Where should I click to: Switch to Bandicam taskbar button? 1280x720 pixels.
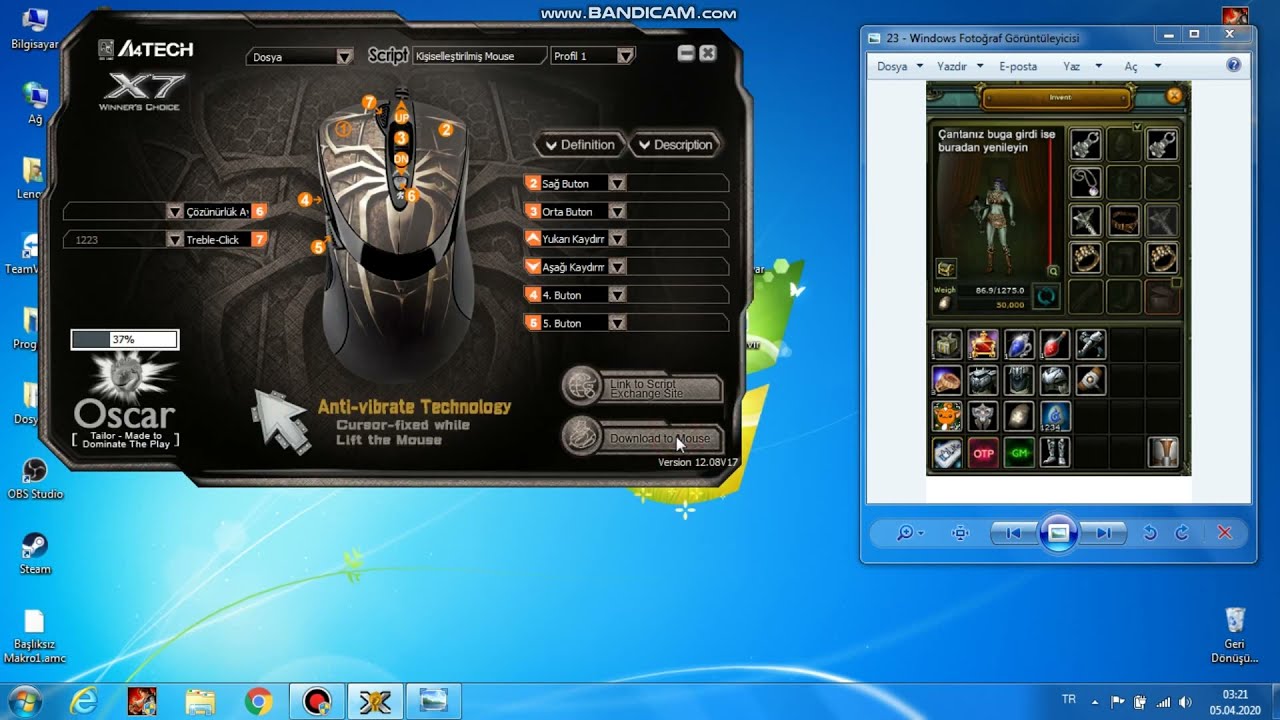coord(317,702)
